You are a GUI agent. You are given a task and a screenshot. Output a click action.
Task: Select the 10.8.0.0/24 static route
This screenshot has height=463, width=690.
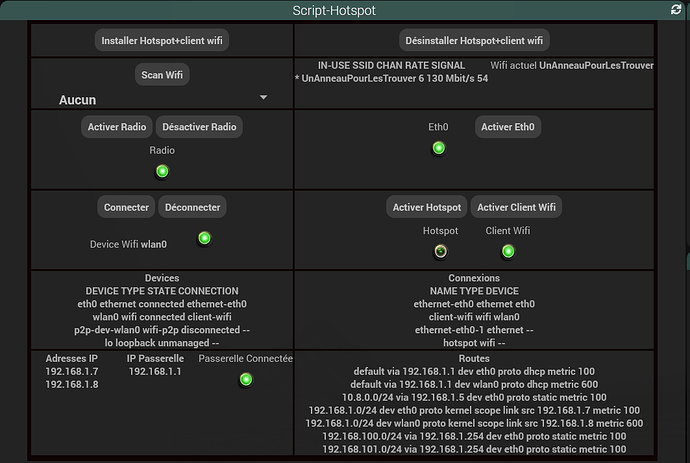[474, 397]
